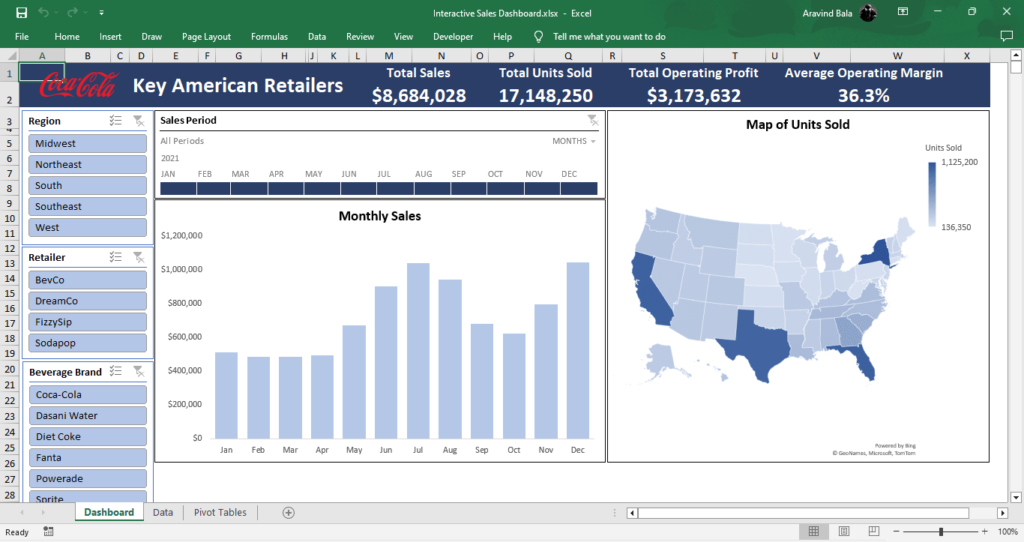The width and height of the screenshot is (1024, 542).
Task: Filter by Midwest region
Action: pyautogui.click(x=88, y=144)
